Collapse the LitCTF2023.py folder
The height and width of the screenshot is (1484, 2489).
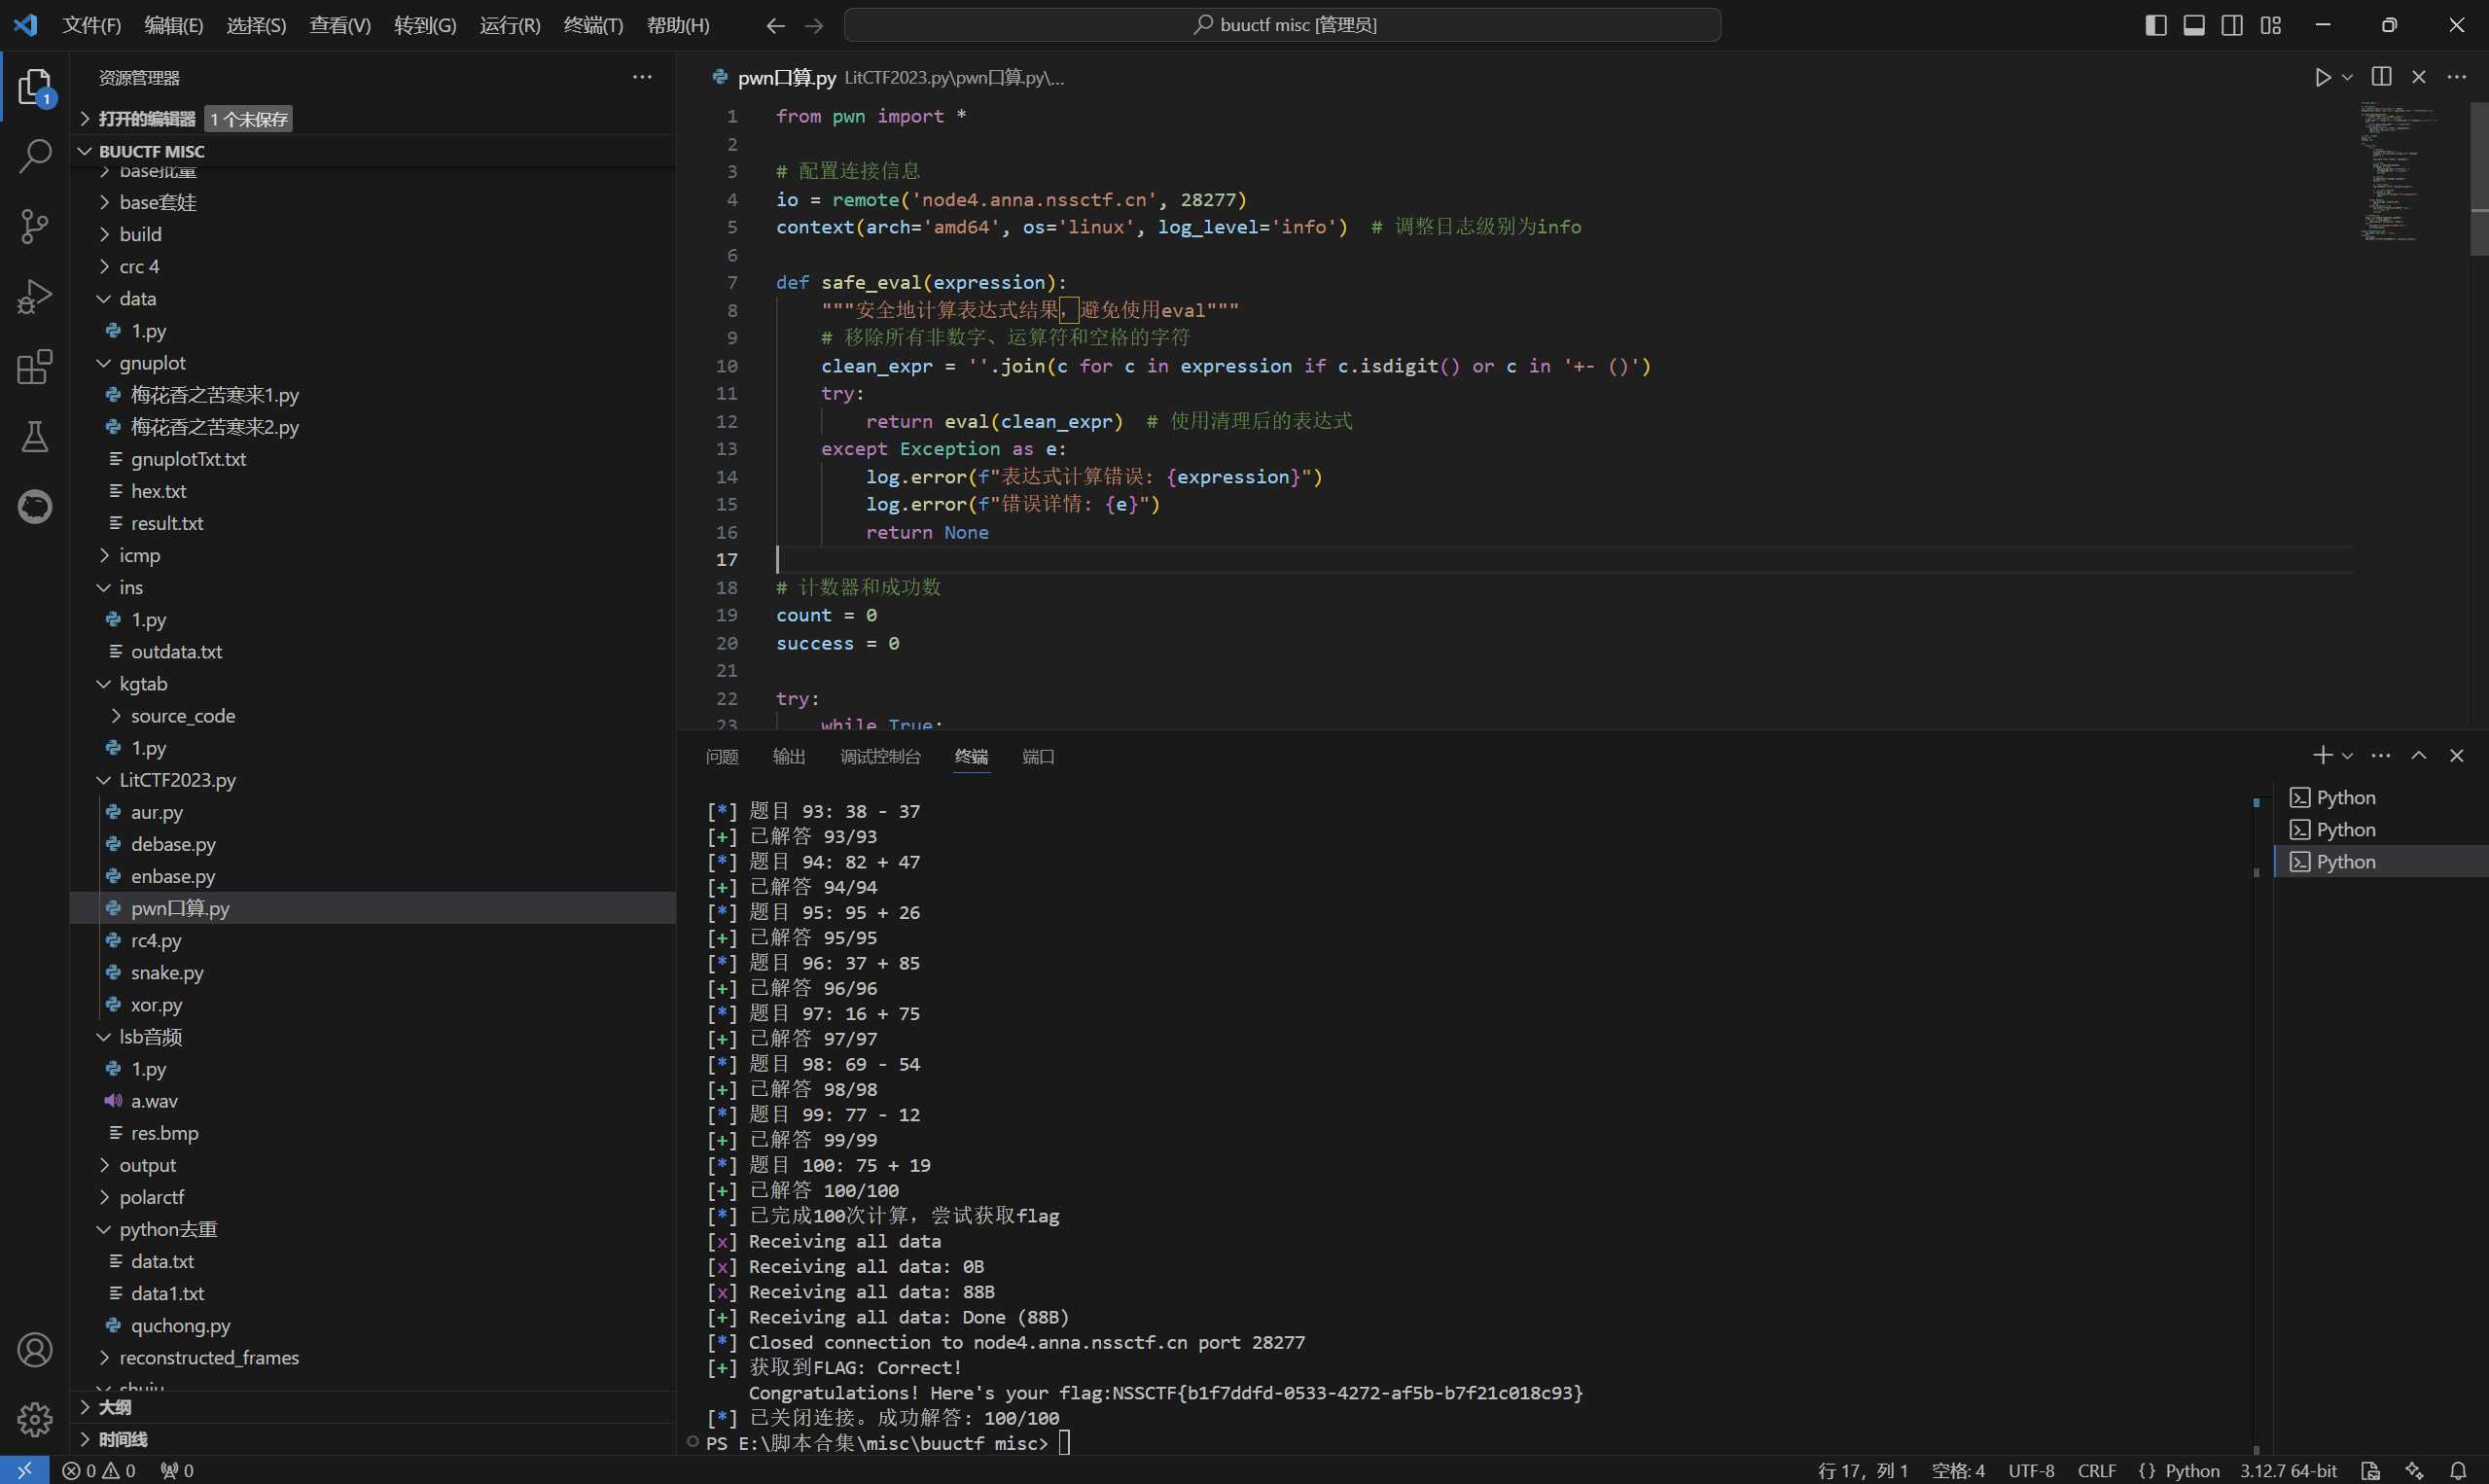pos(373,780)
